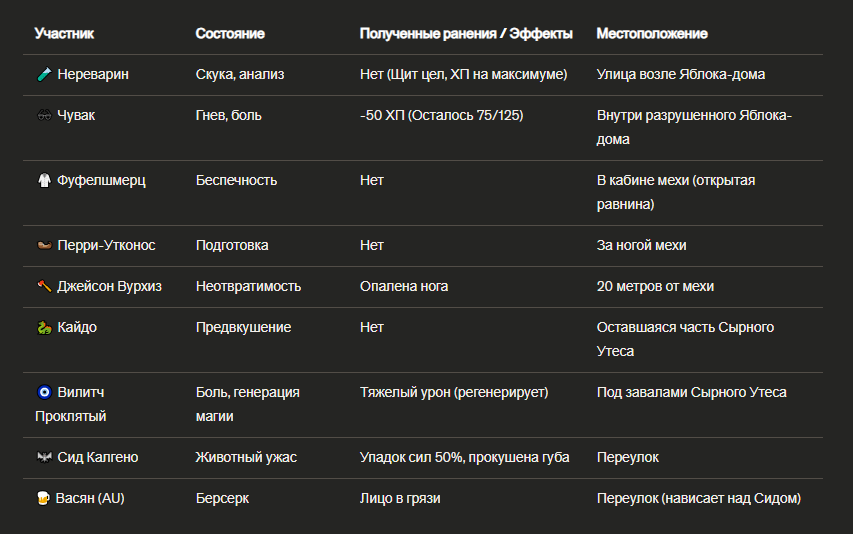This screenshot has height=534, width=853.
Task: Click the beer mug emoji beside Васян
Action: click(43, 498)
